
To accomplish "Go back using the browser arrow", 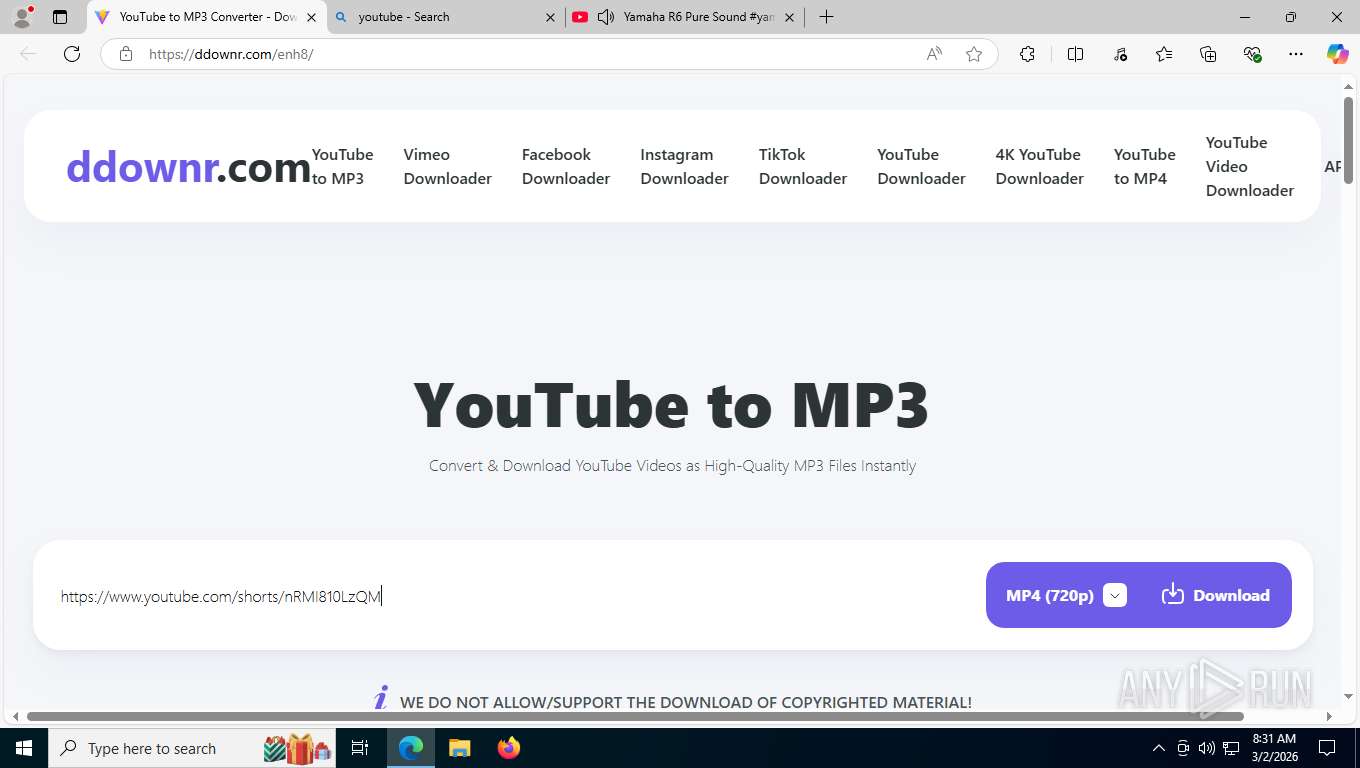I will click(x=28, y=54).
